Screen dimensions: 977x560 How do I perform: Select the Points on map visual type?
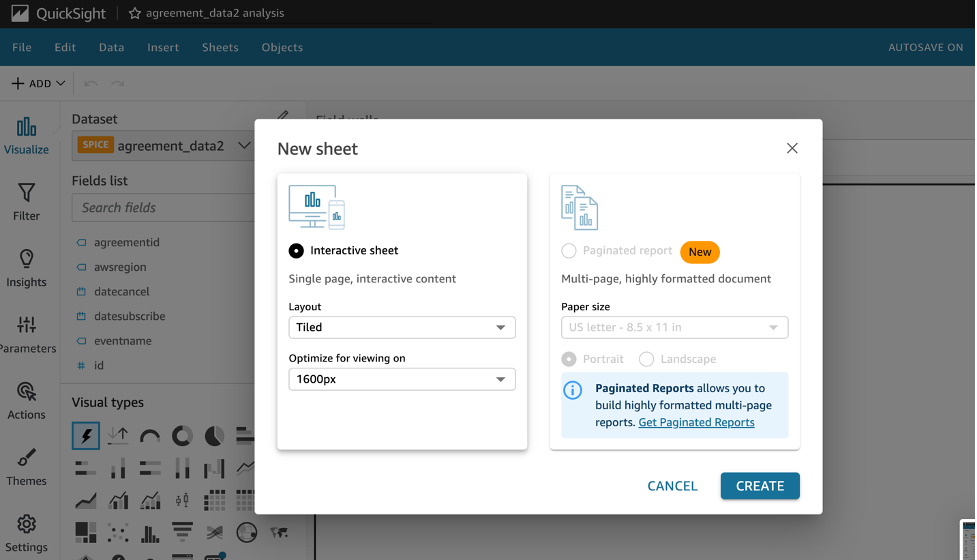coord(247,533)
